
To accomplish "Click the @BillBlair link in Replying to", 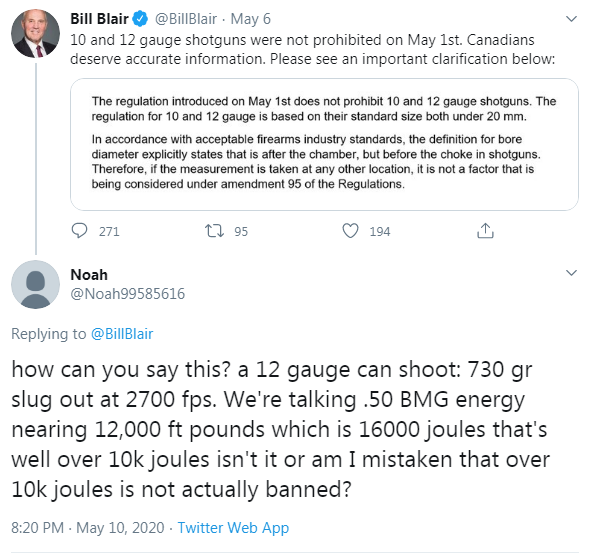I will click(x=122, y=334).
